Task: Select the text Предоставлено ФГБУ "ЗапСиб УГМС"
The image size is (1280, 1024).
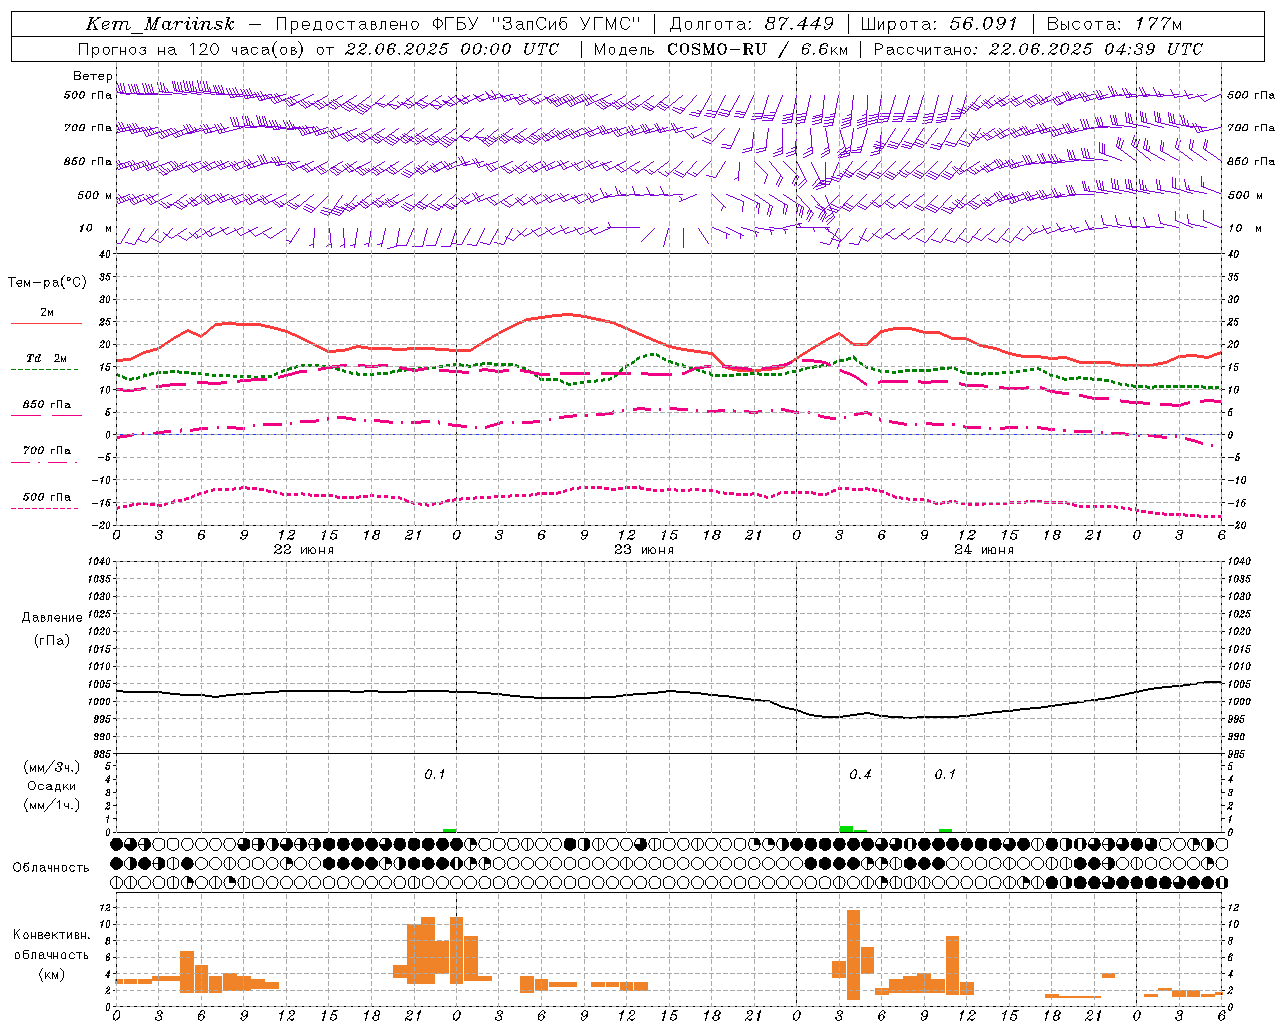Action: 458,24
